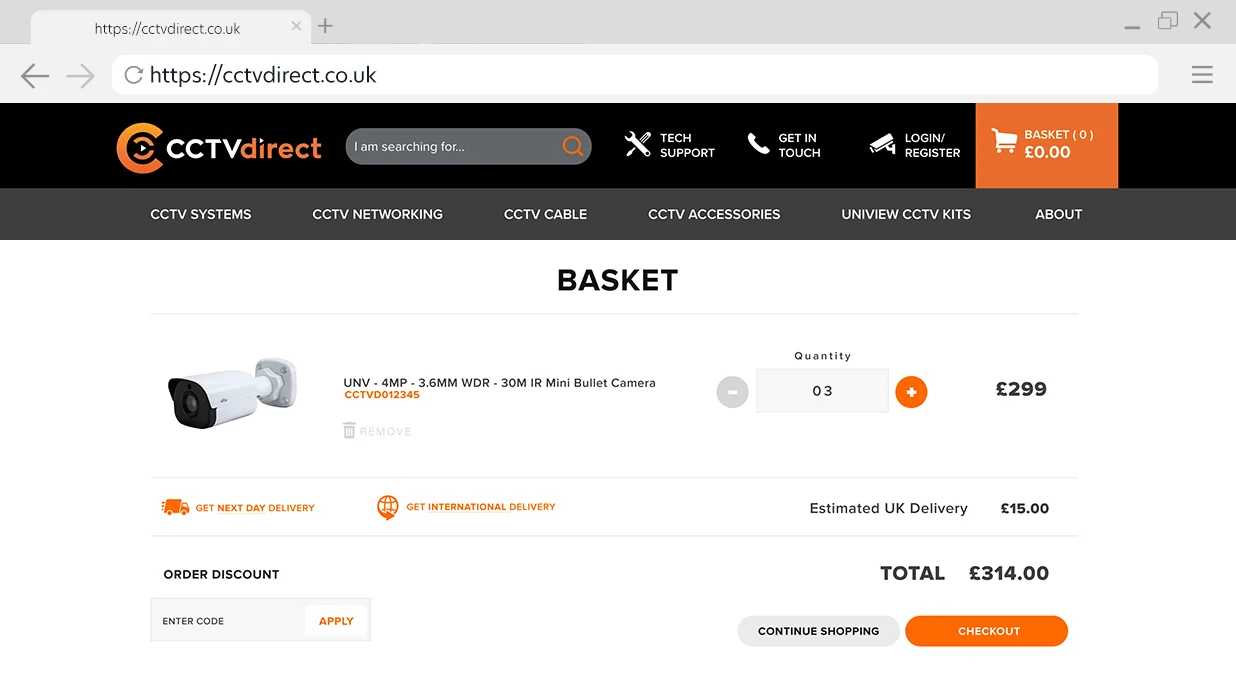Click the international delivery globe icon
The width and height of the screenshot is (1236, 680).
[388, 507]
